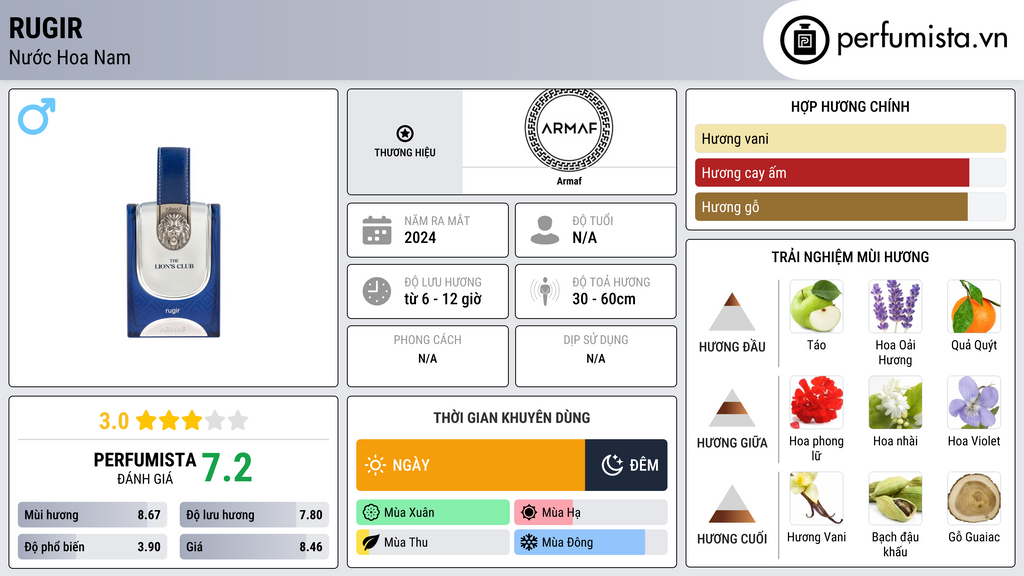Viewport: 1024px width, 576px height.
Task: Select the dark Đêm night segment
Action: coord(626,465)
